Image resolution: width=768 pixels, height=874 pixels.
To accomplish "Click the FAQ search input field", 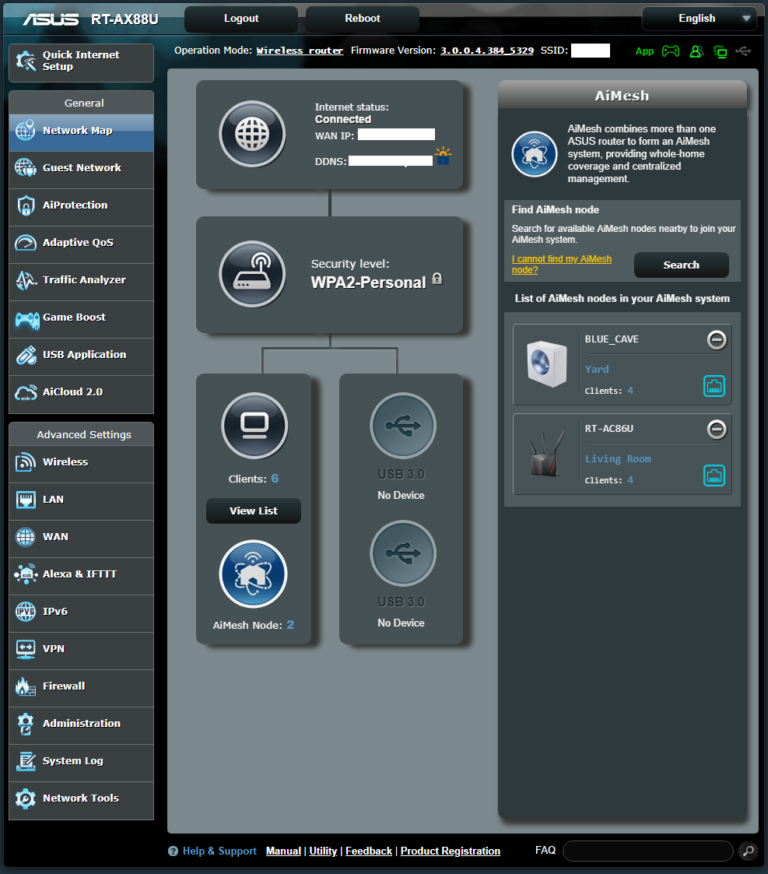I will (649, 851).
